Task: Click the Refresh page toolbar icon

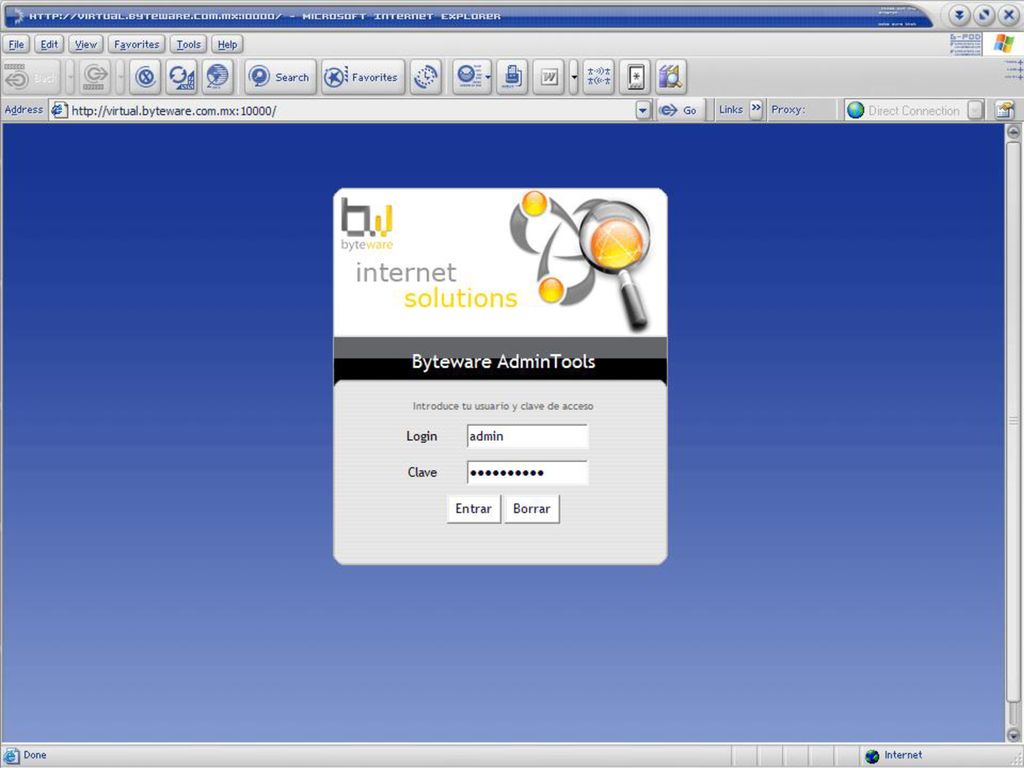Action: pos(181,77)
